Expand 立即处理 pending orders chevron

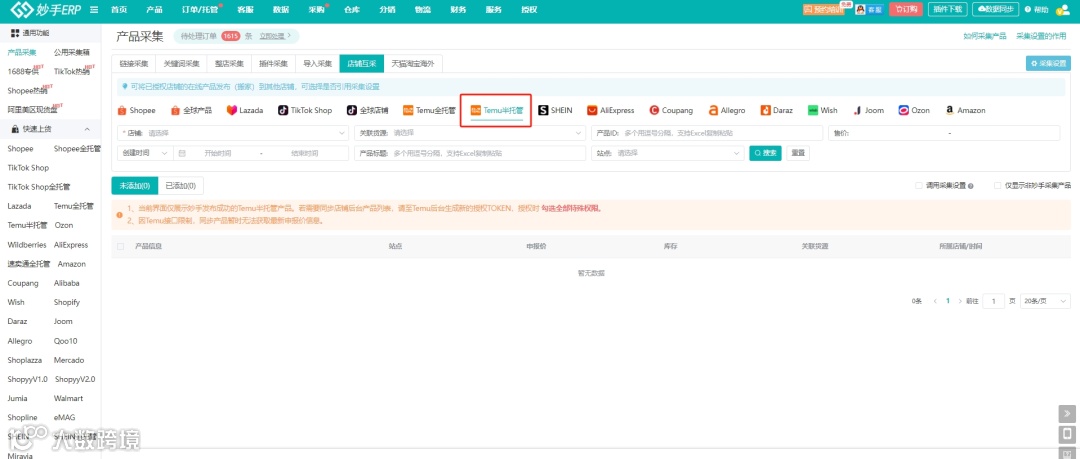tap(289, 35)
